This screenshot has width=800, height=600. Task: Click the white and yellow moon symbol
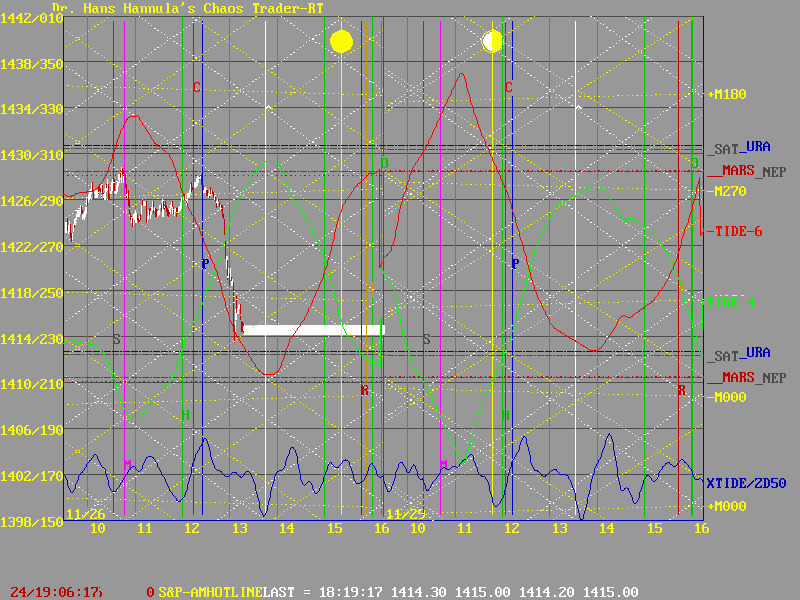[492, 42]
